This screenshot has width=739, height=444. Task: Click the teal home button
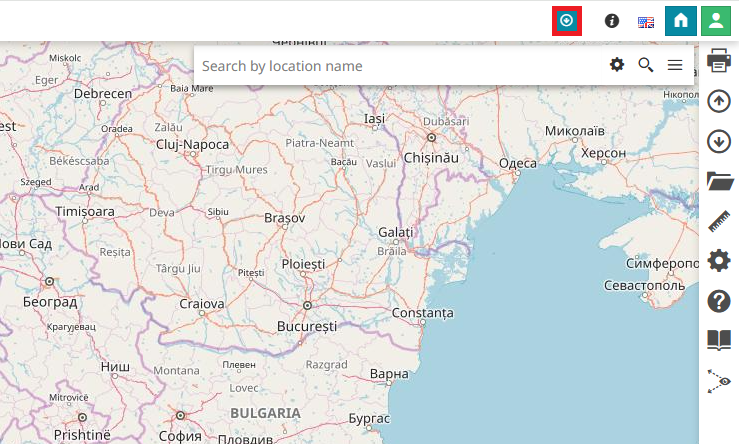(680, 21)
